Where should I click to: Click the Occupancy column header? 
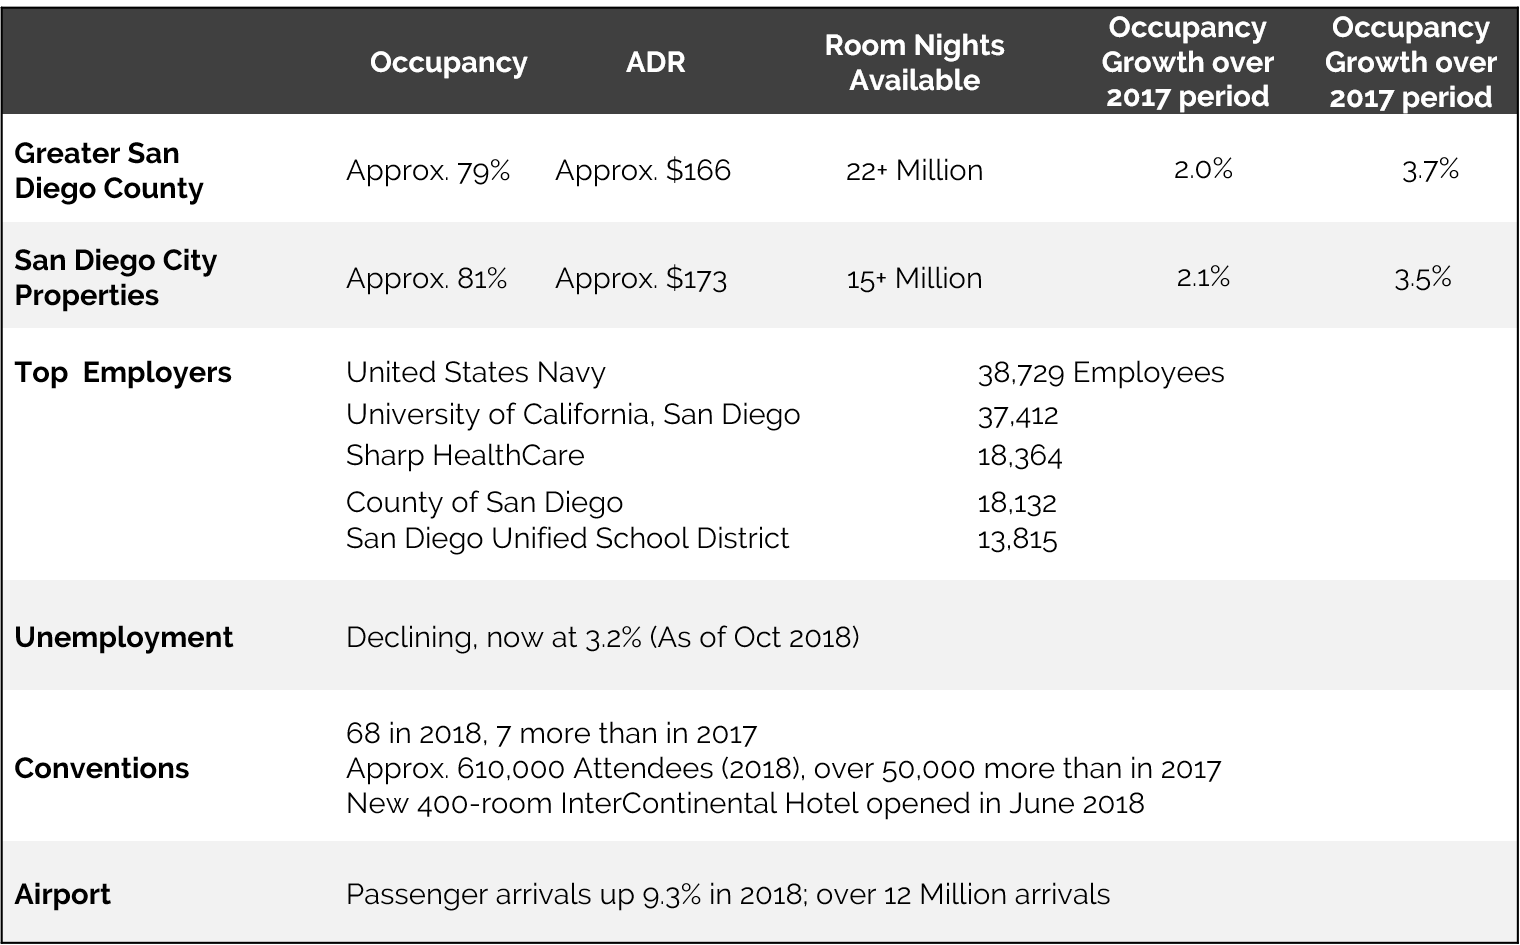pyautogui.click(x=448, y=63)
